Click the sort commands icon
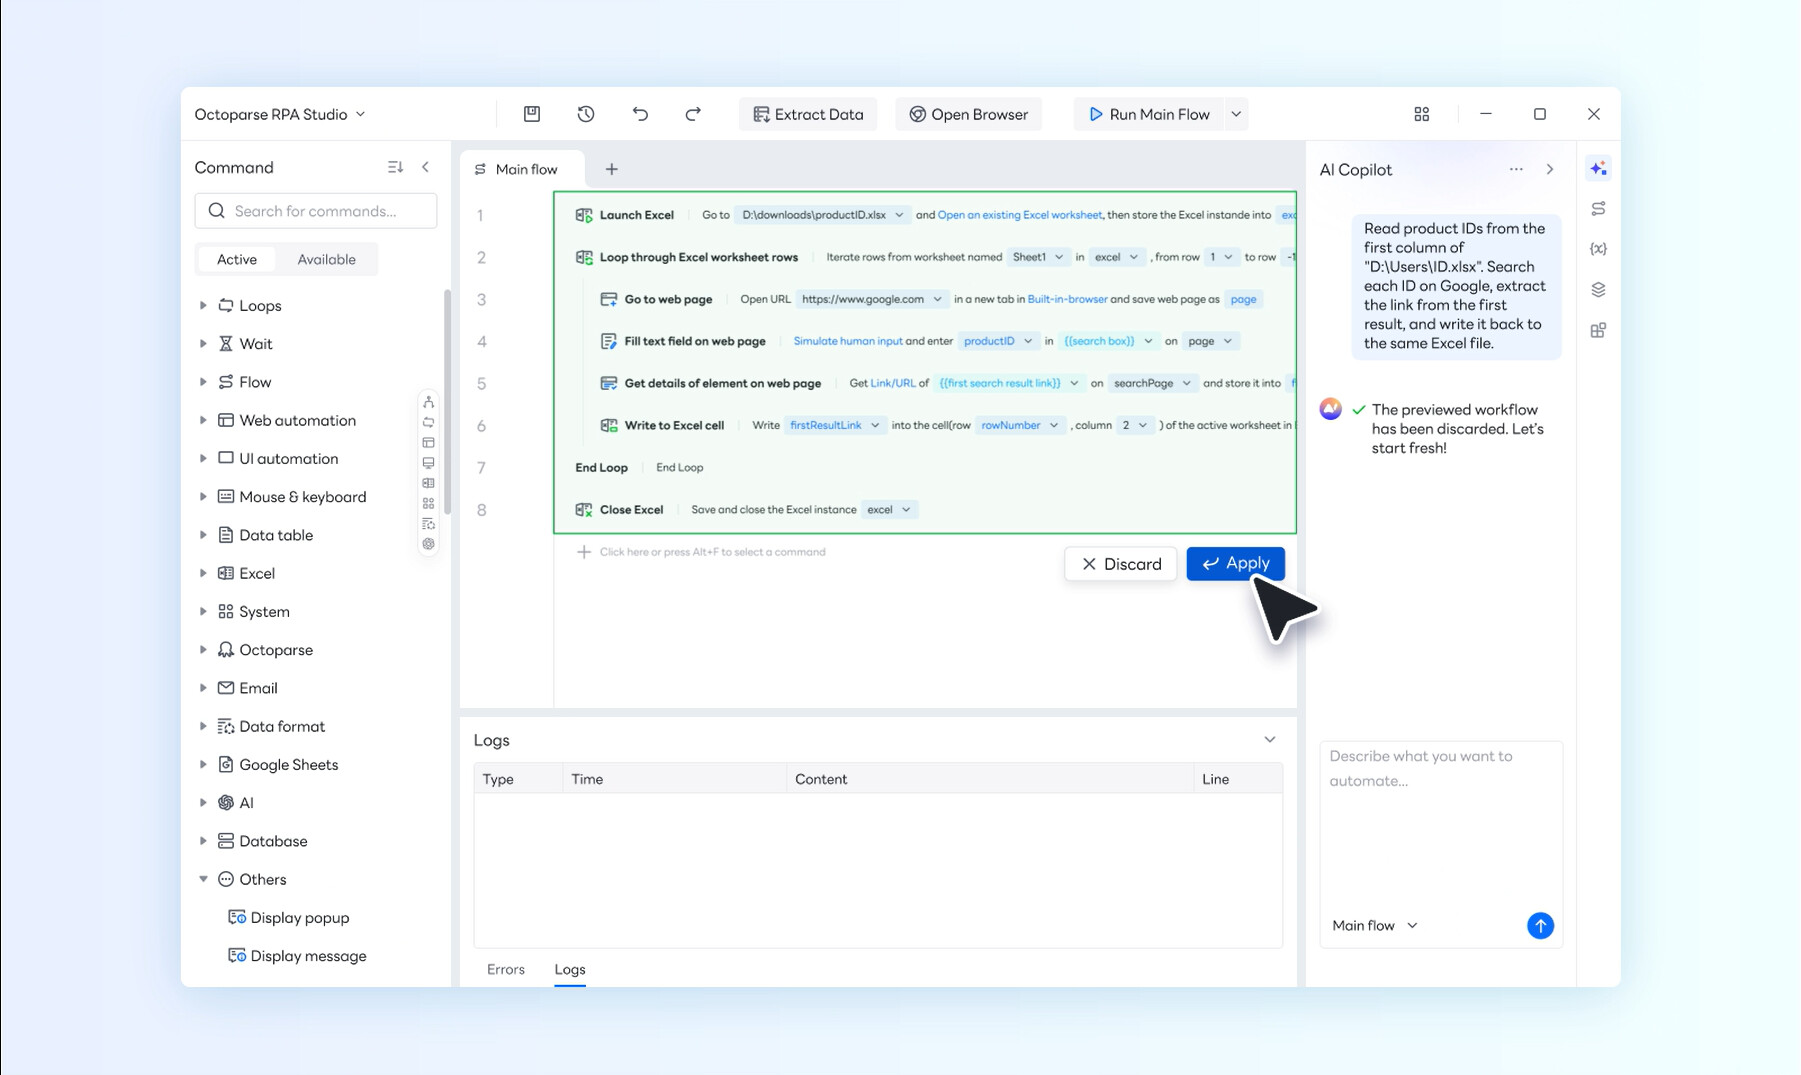This screenshot has height=1075, width=1801. coord(395,167)
